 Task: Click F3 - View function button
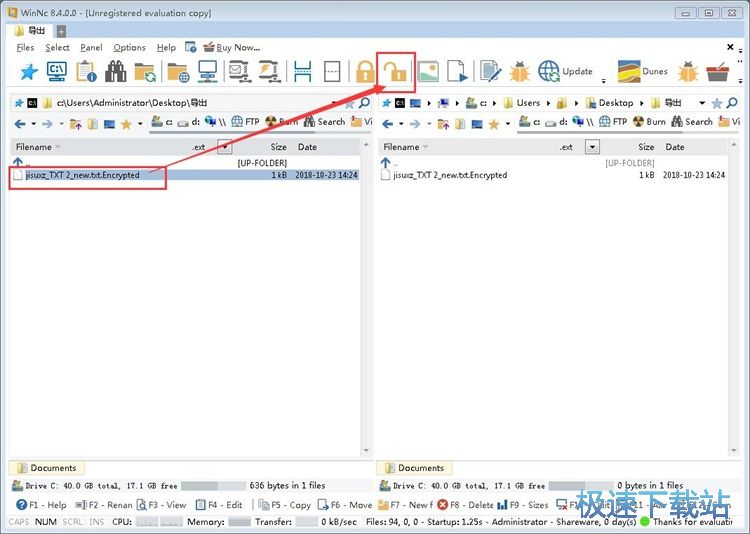162,505
